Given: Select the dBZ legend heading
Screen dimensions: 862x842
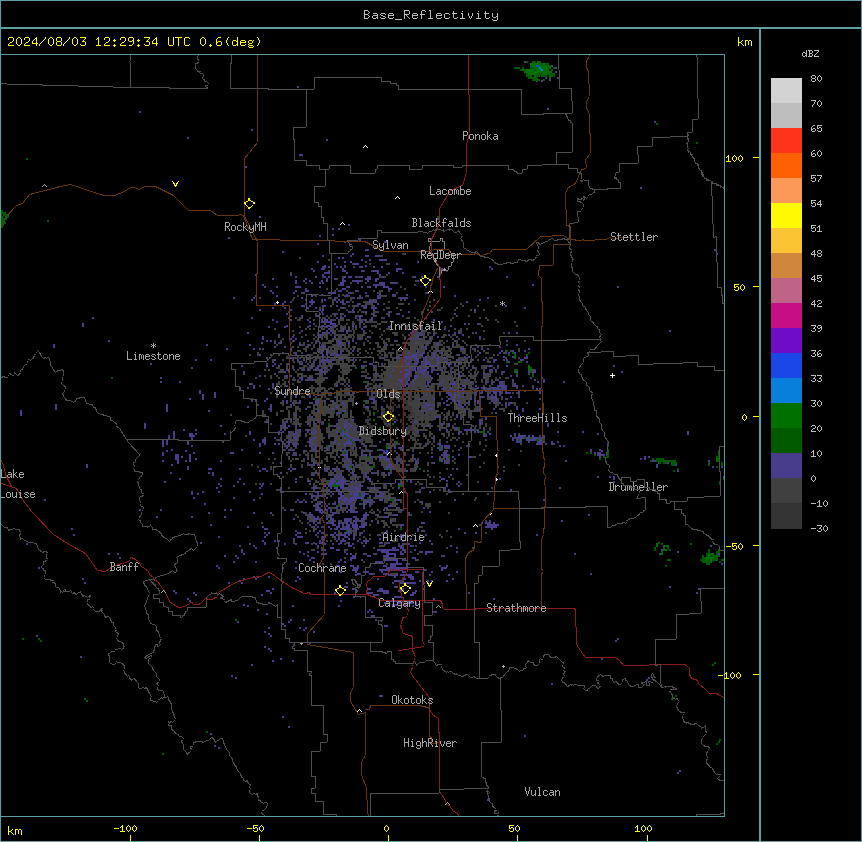Looking at the screenshot, I should (x=810, y=53).
